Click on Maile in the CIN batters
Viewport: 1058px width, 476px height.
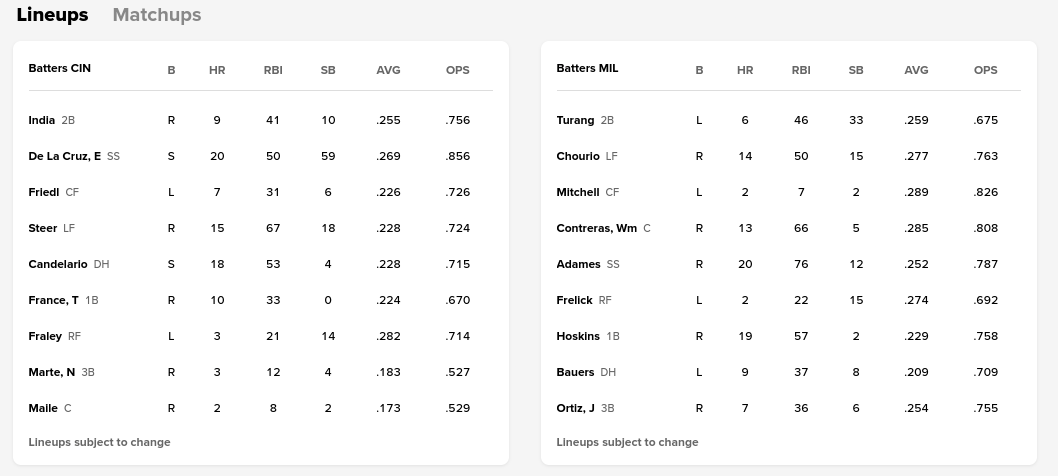43,408
